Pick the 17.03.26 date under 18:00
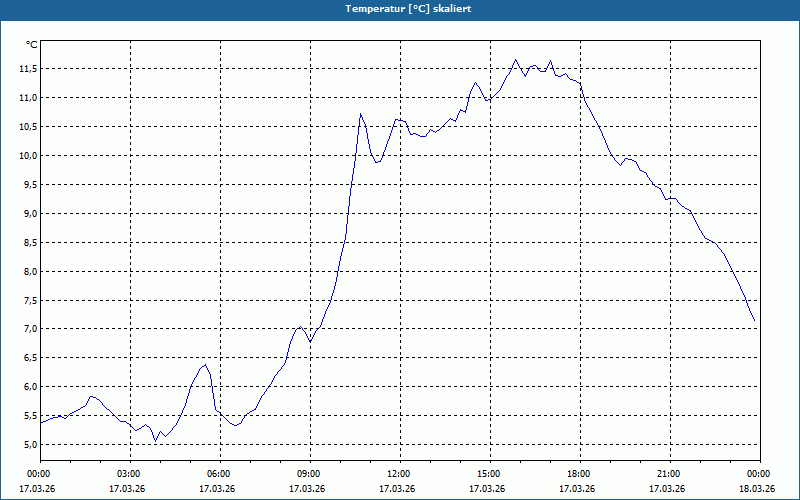 click(577, 489)
